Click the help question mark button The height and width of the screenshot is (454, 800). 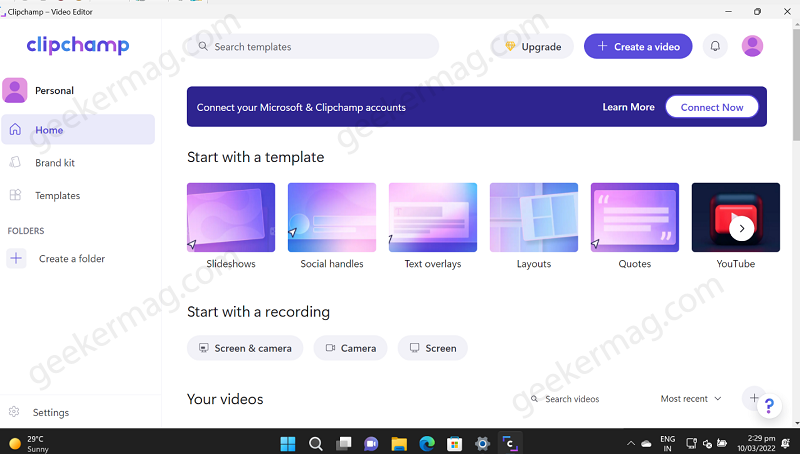coord(769,406)
